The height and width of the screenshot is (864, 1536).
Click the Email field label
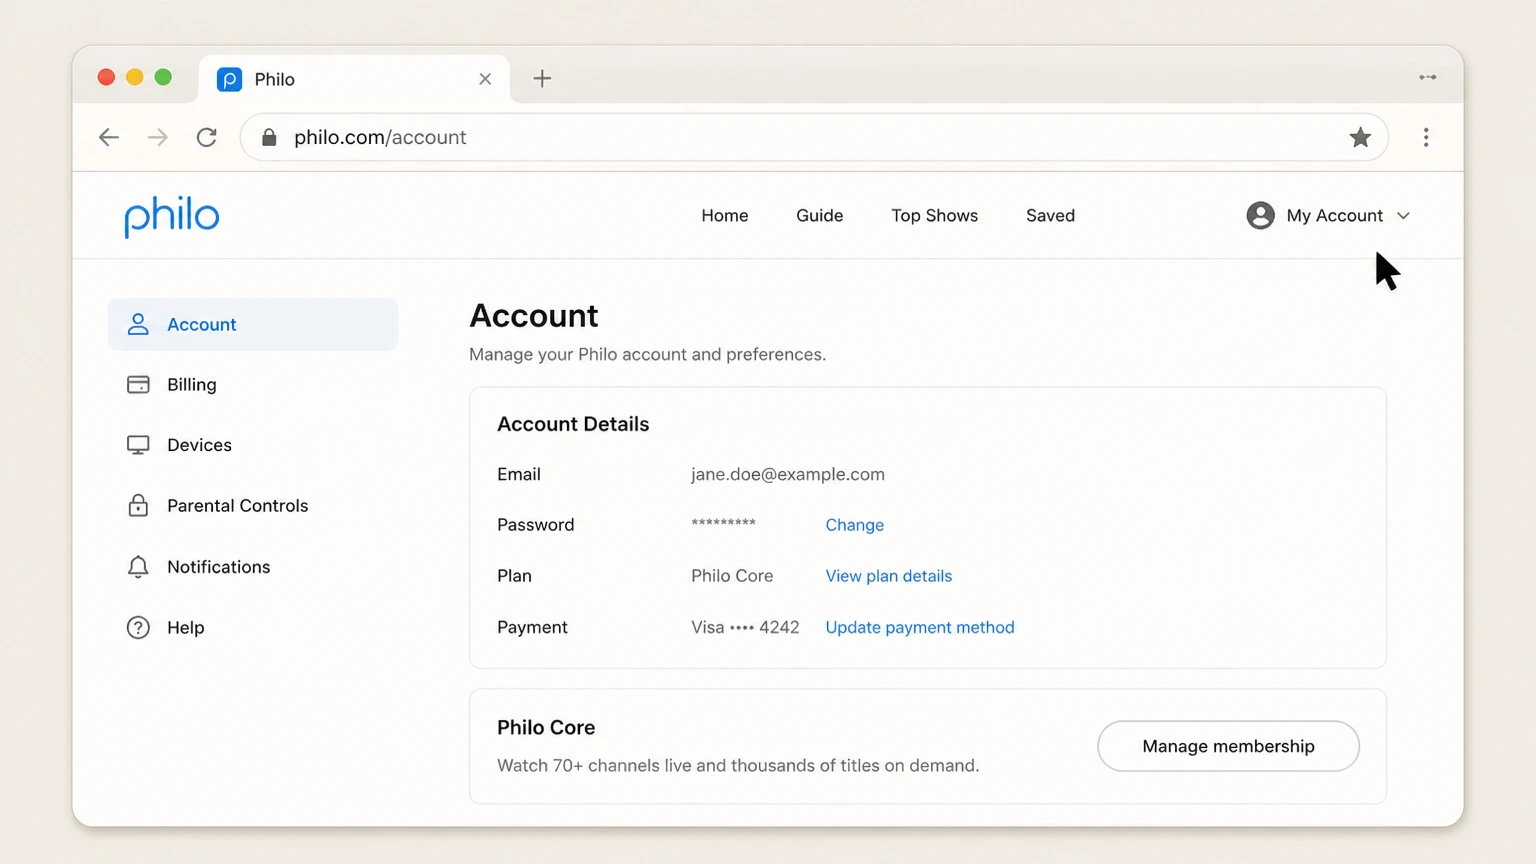[x=519, y=474]
